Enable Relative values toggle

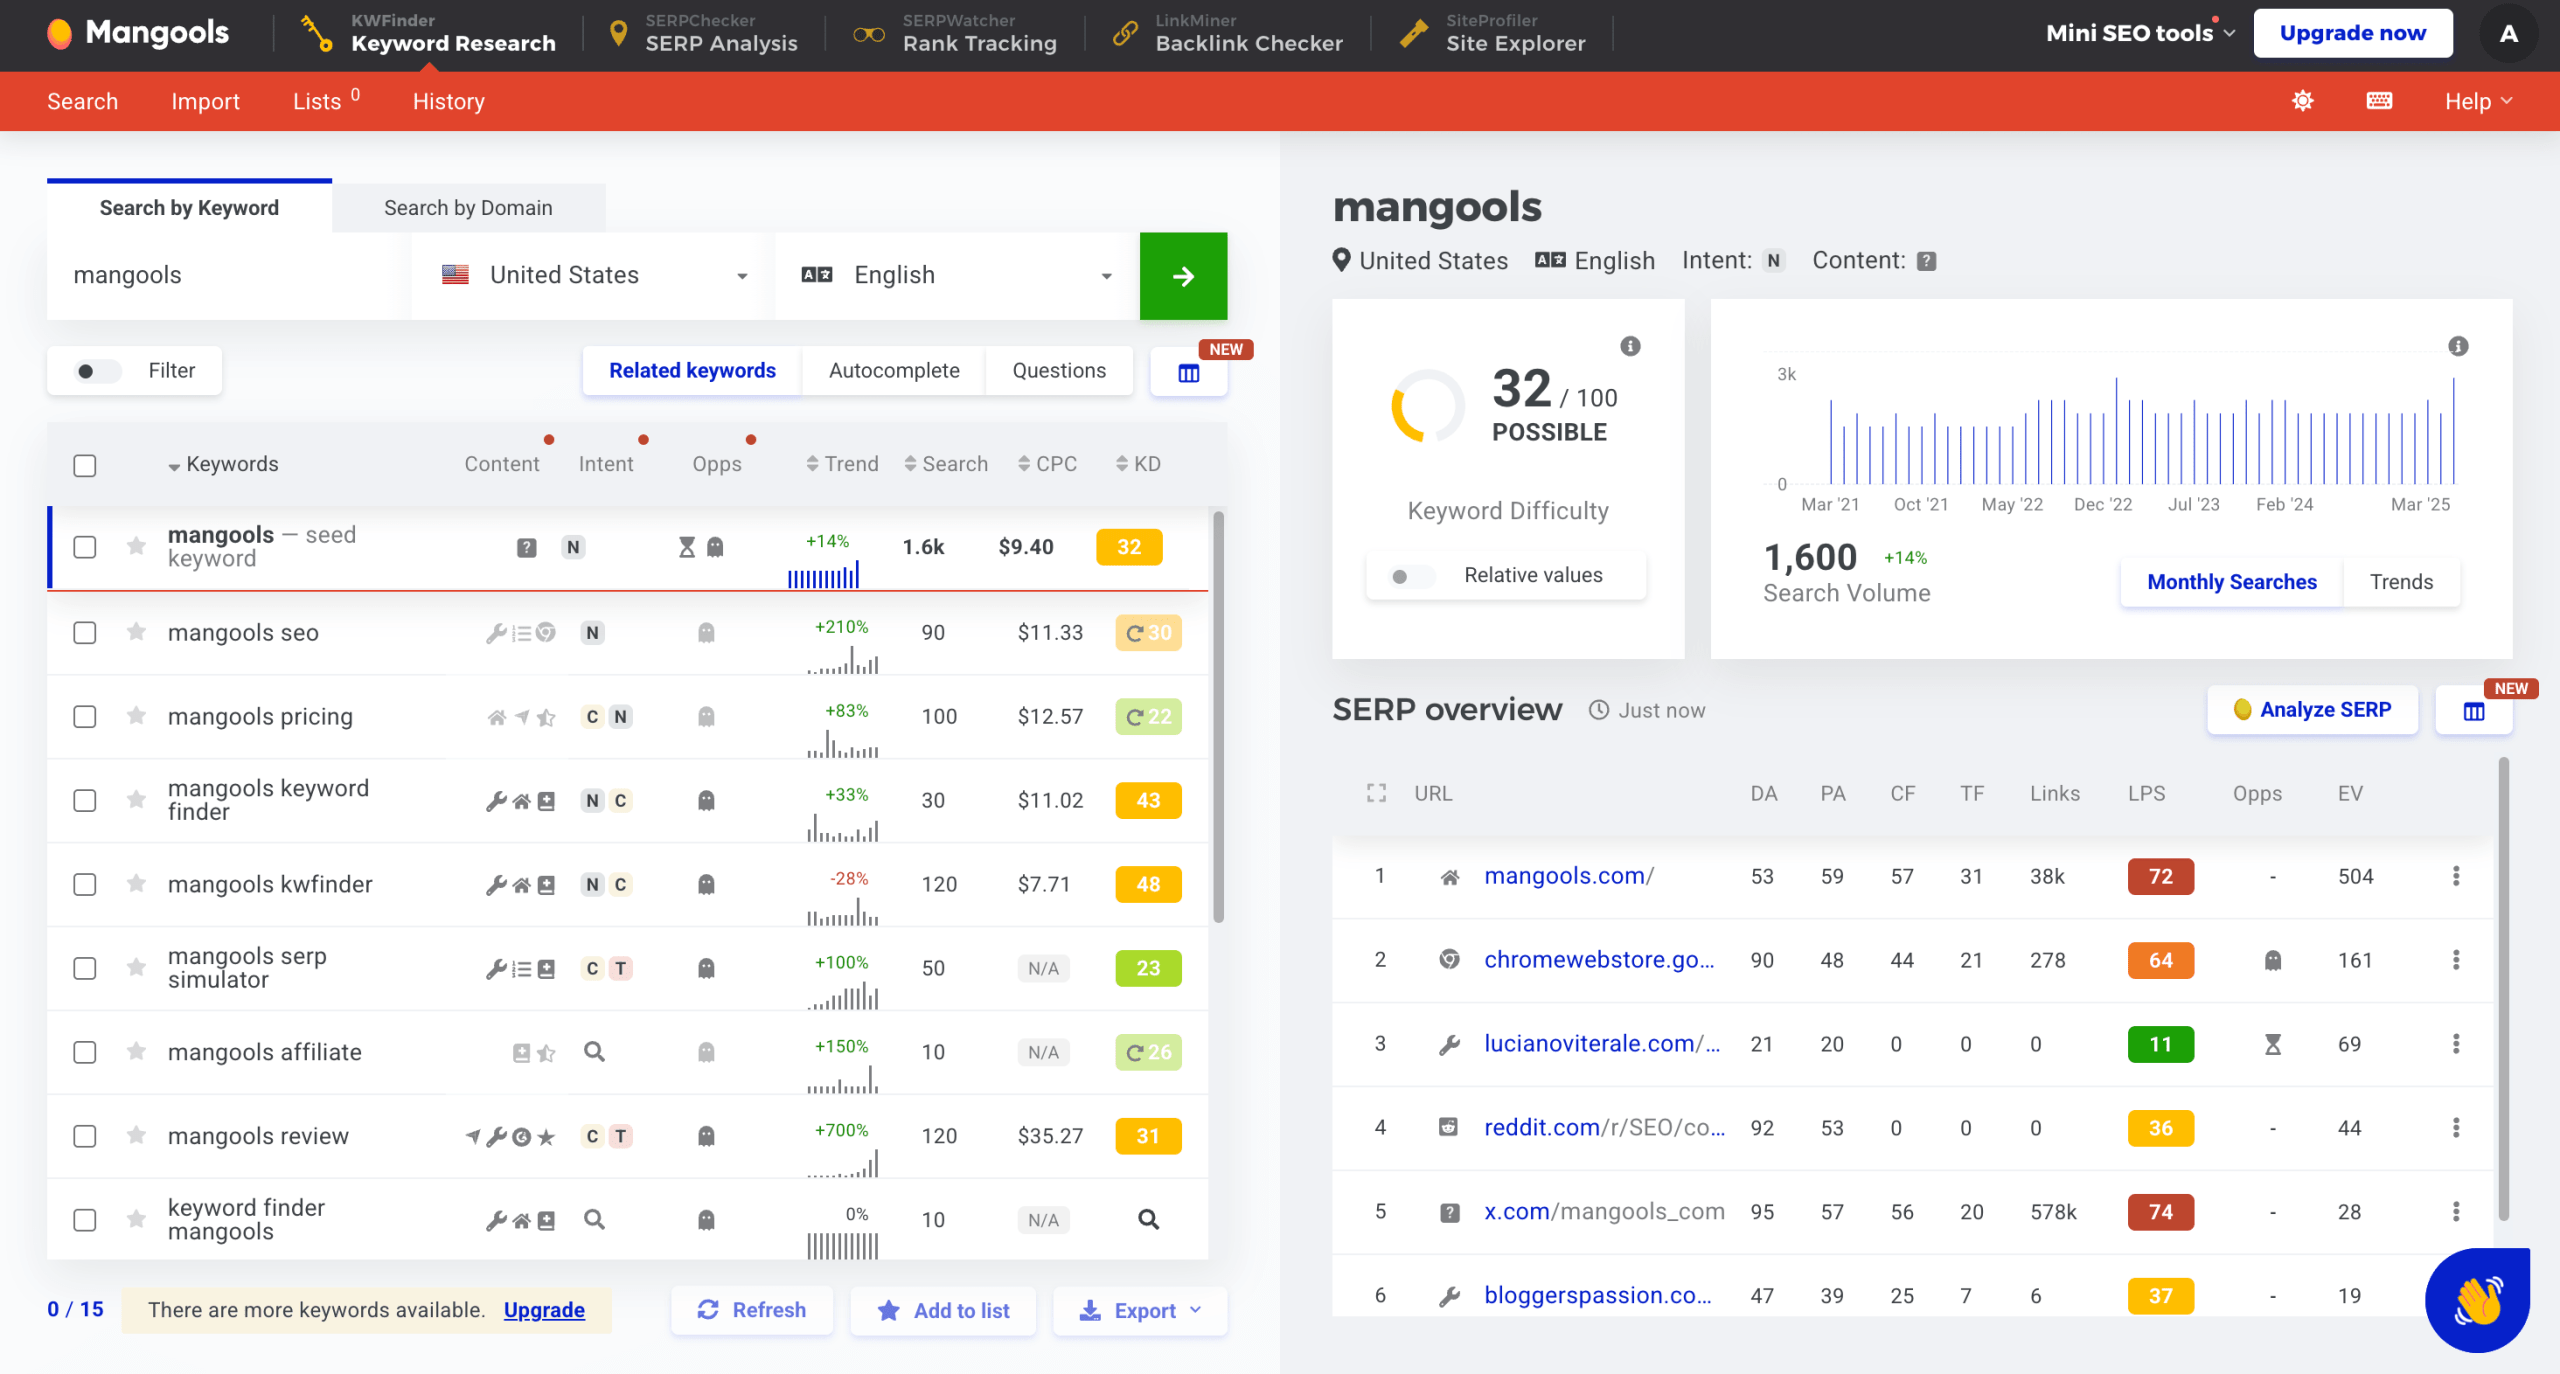(x=1410, y=576)
